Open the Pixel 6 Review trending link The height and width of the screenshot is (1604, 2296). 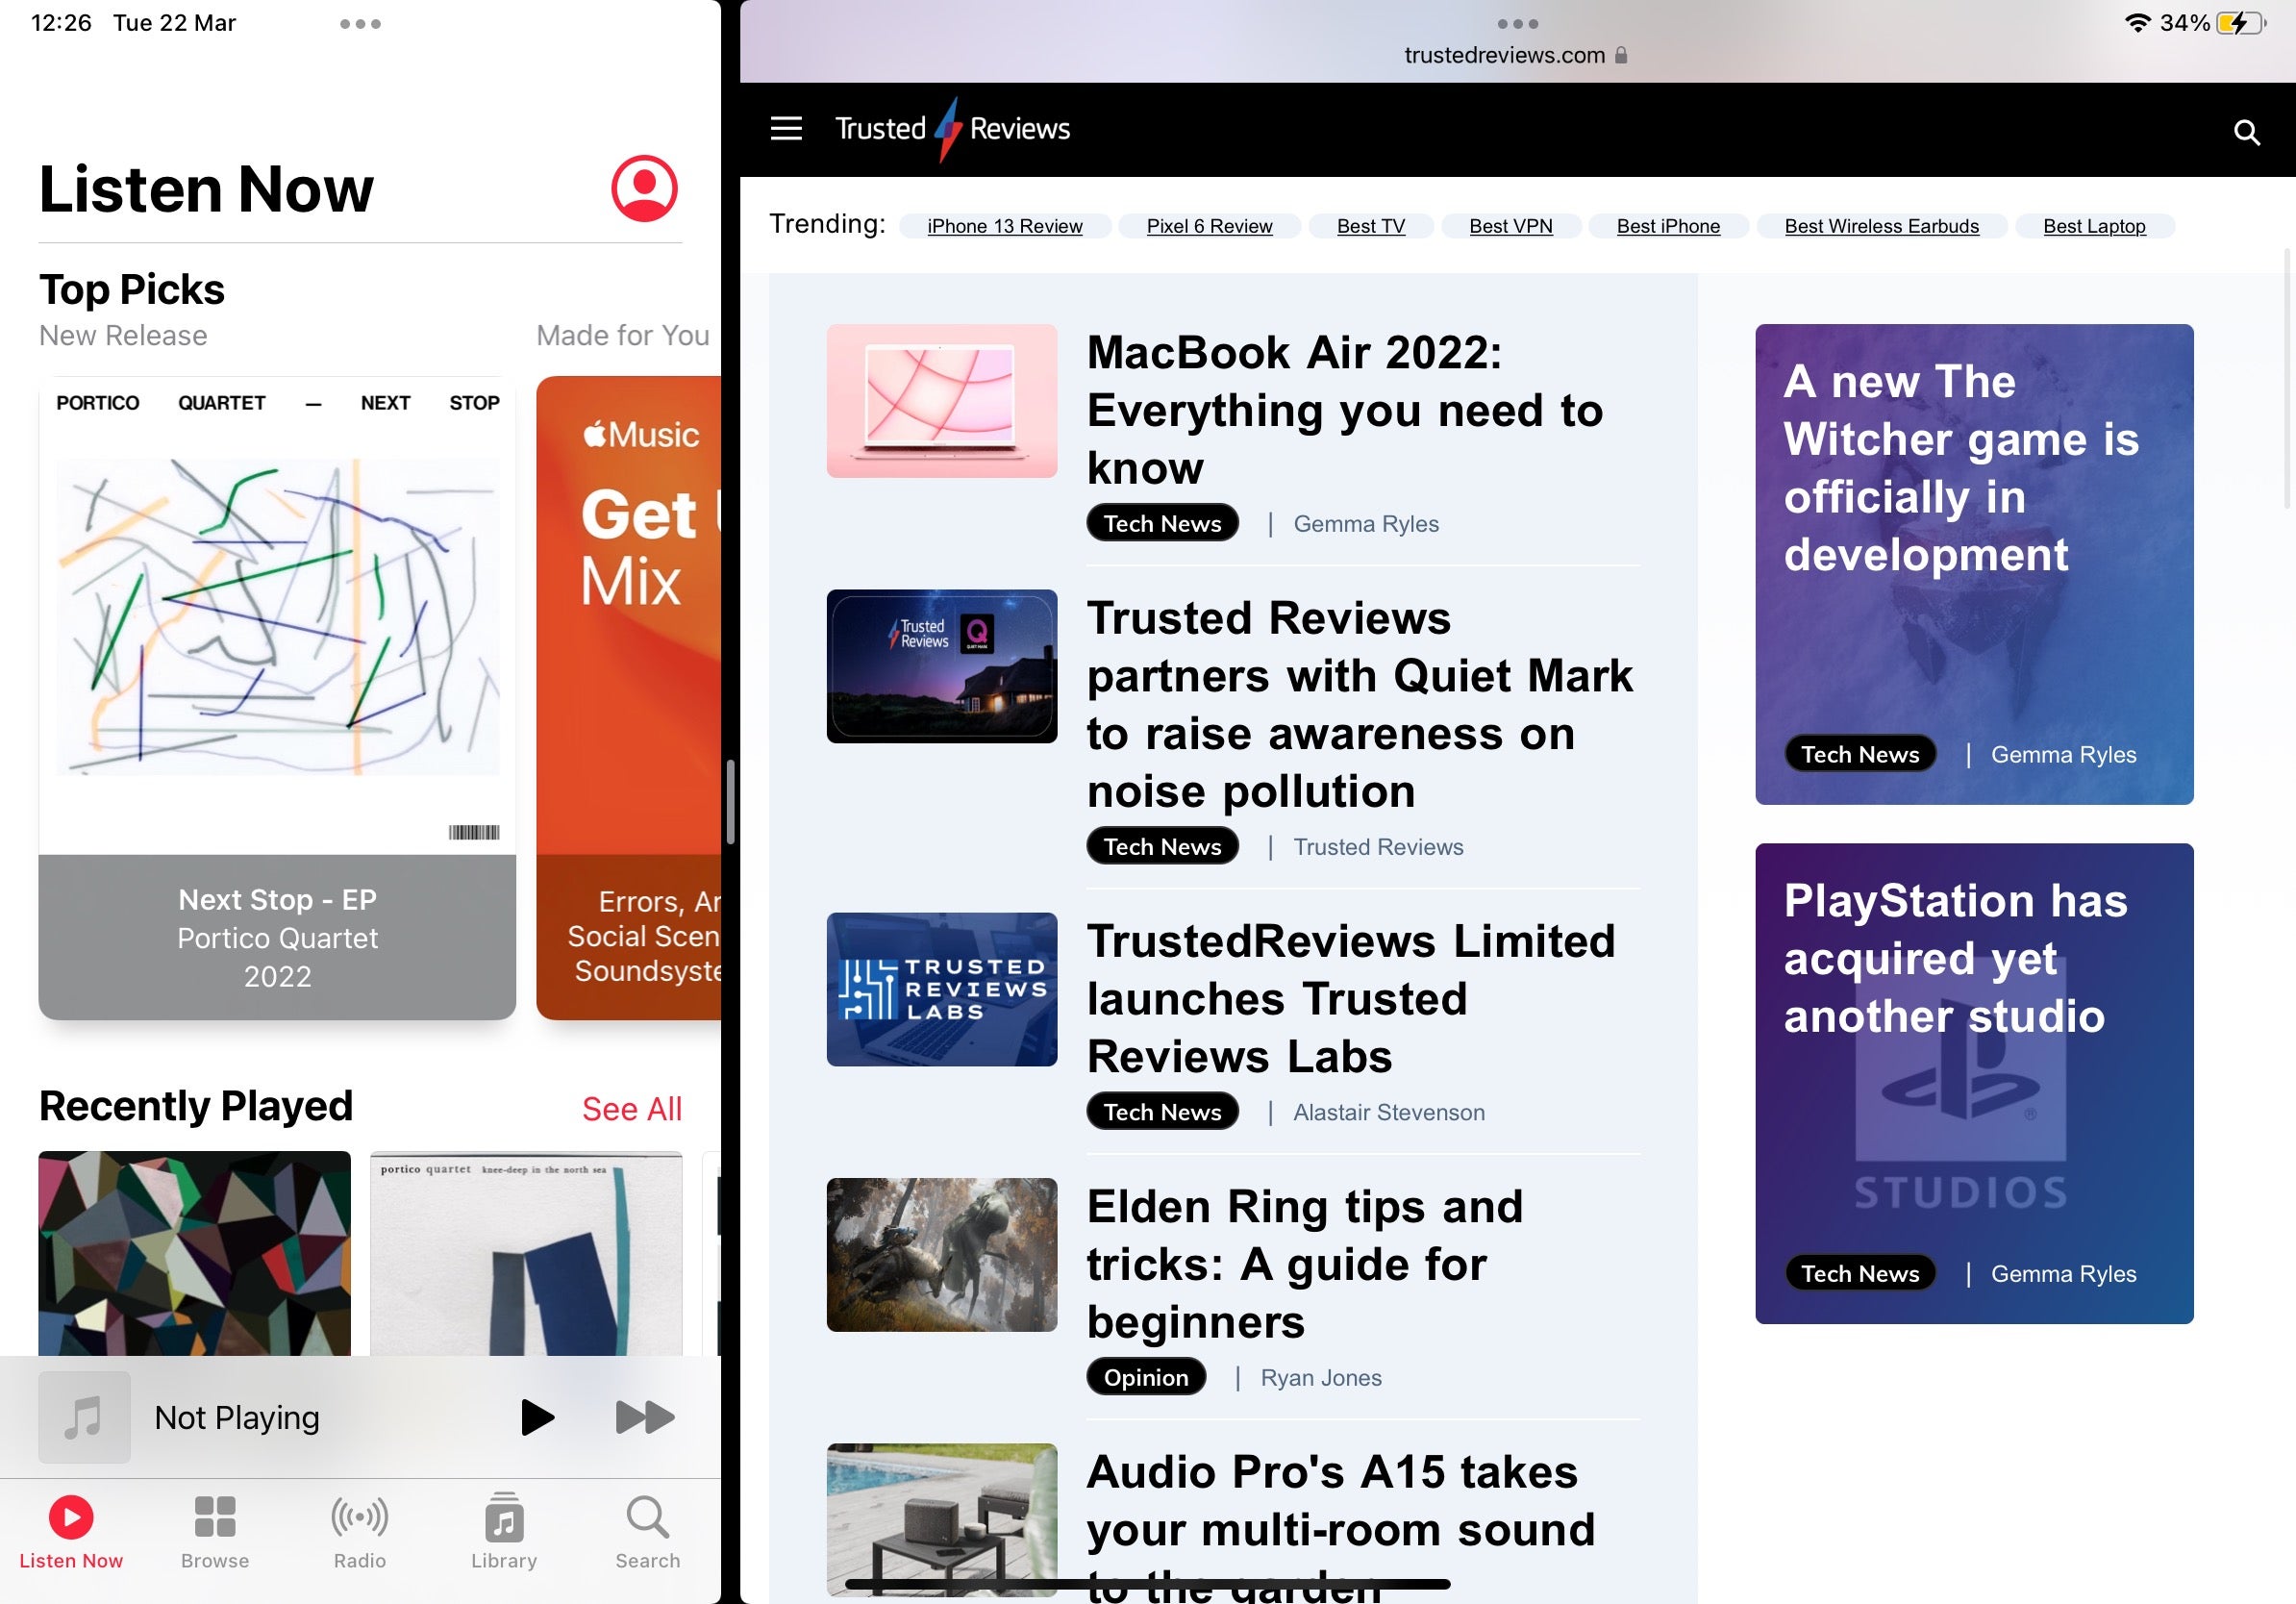click(1209, 226)
